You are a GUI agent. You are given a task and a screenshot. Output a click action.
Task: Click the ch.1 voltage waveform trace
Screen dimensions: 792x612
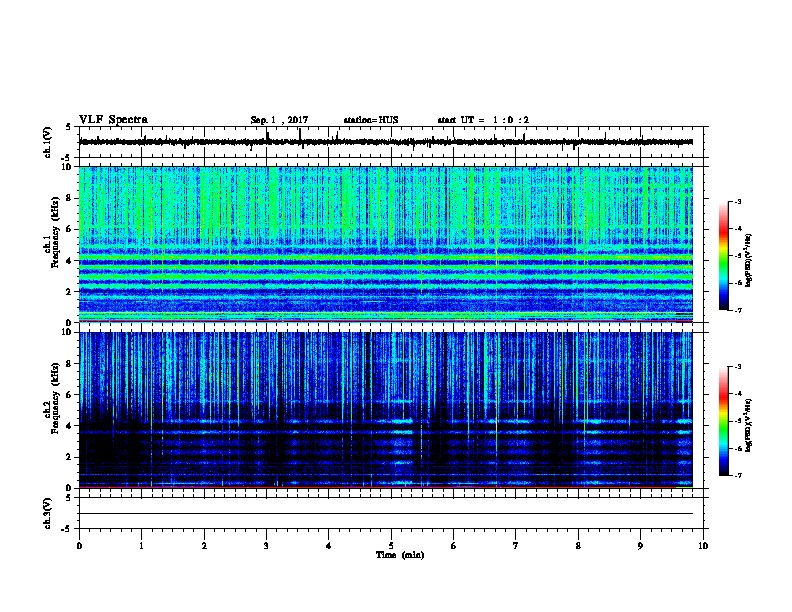point(386,142)
